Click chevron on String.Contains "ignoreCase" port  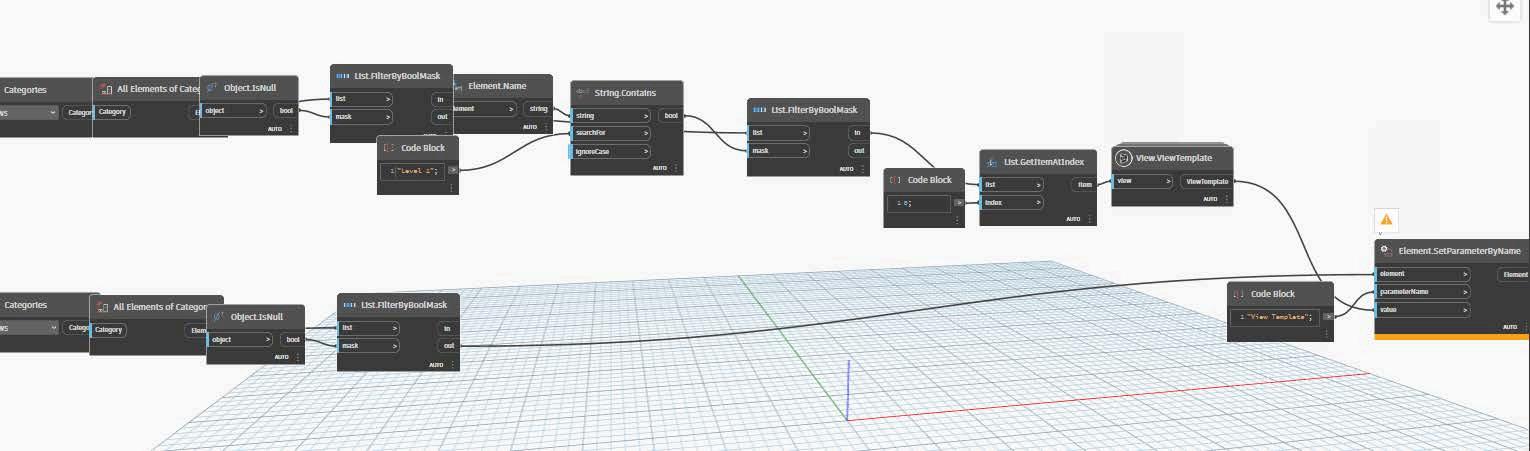[x=646, y=152]
